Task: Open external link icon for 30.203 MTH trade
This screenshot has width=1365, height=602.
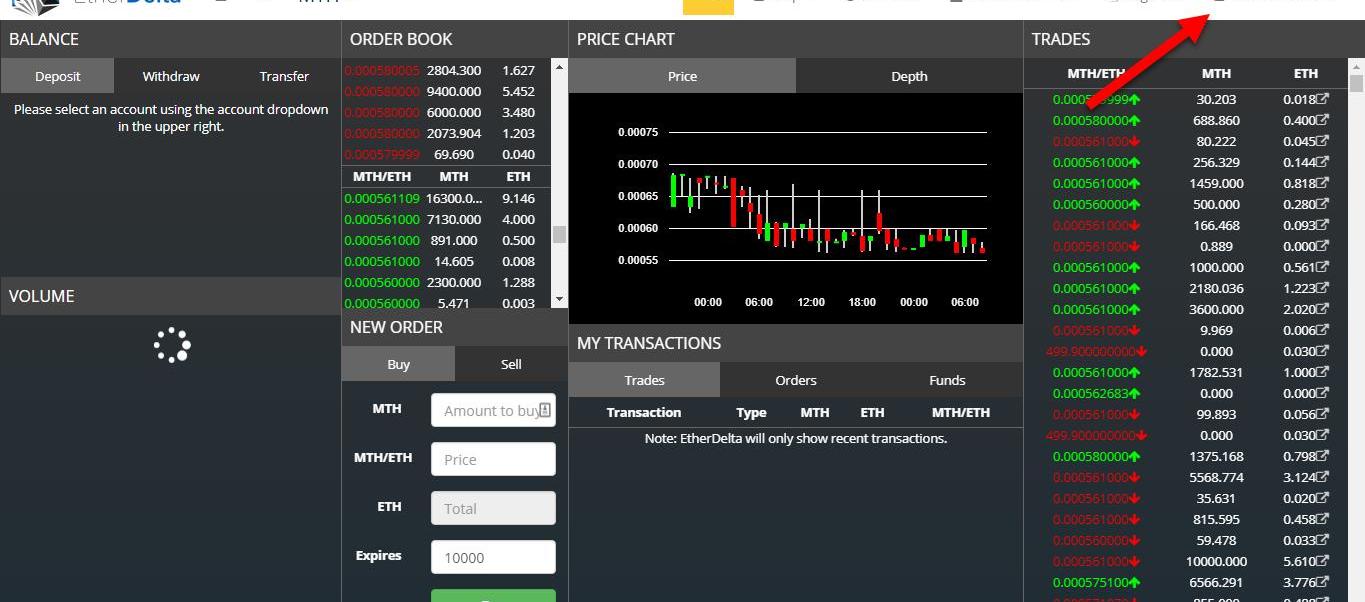Action: (1321, 100)
